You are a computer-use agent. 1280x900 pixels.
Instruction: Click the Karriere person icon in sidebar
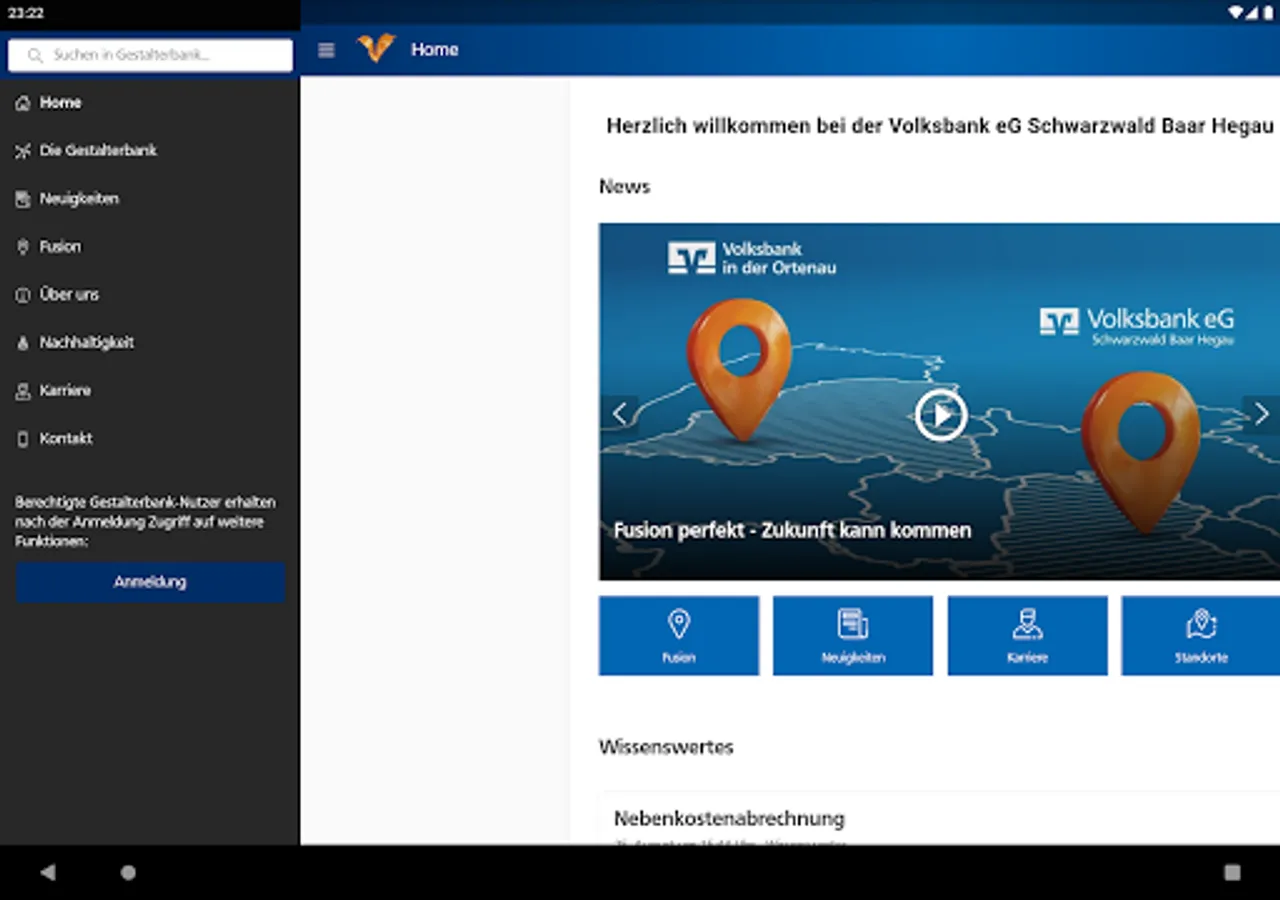click(23, 391)
